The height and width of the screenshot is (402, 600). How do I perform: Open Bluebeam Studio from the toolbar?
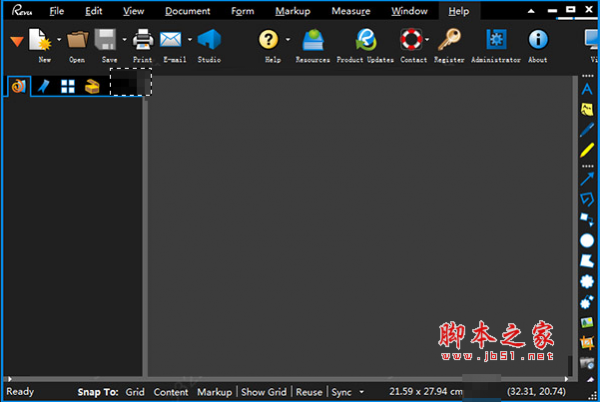point(208,41)
